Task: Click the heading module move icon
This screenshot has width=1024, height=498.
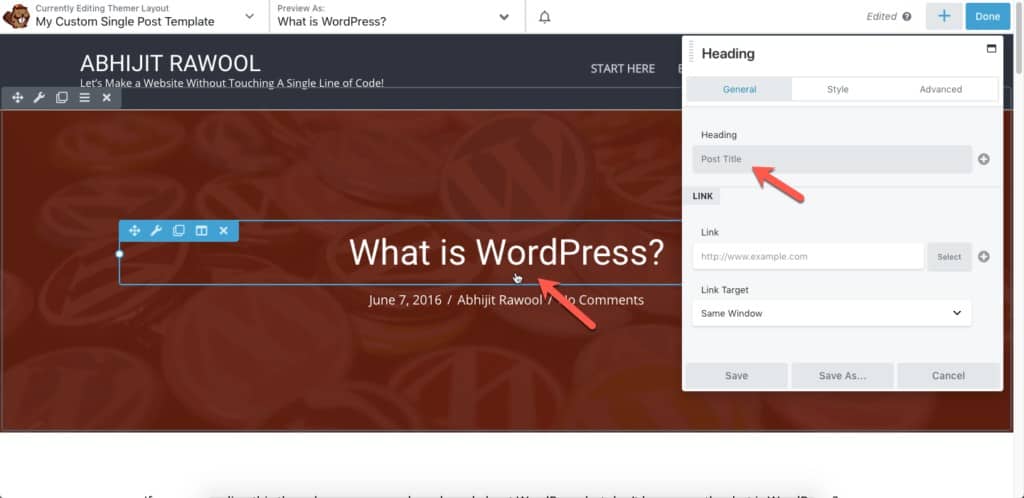Action: point(134,230)
